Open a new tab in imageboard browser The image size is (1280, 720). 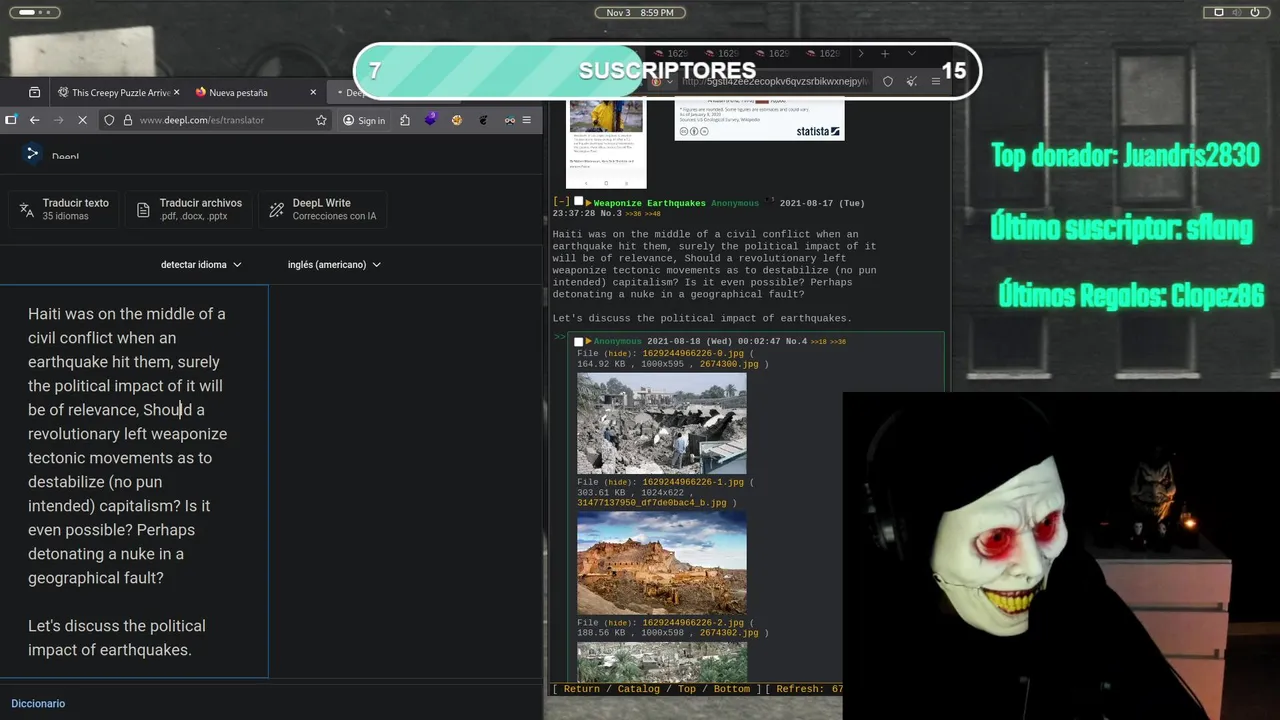(x=885, y=53)
